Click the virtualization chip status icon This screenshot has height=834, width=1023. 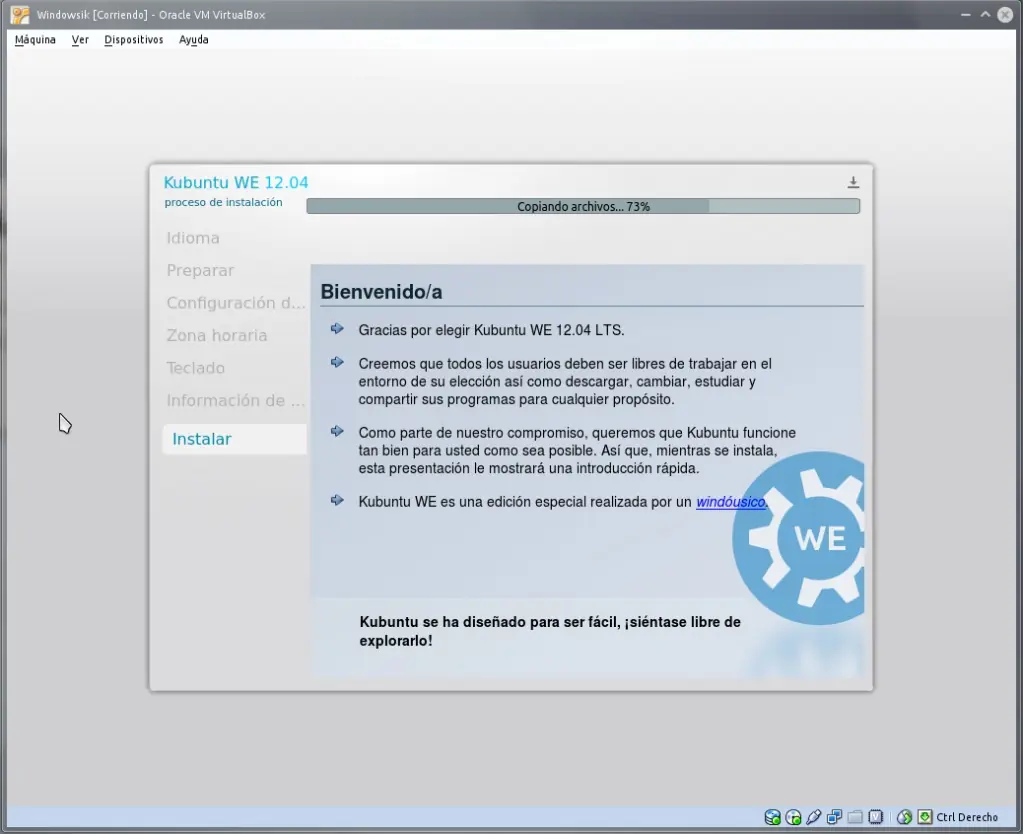(x=876, y=817)
